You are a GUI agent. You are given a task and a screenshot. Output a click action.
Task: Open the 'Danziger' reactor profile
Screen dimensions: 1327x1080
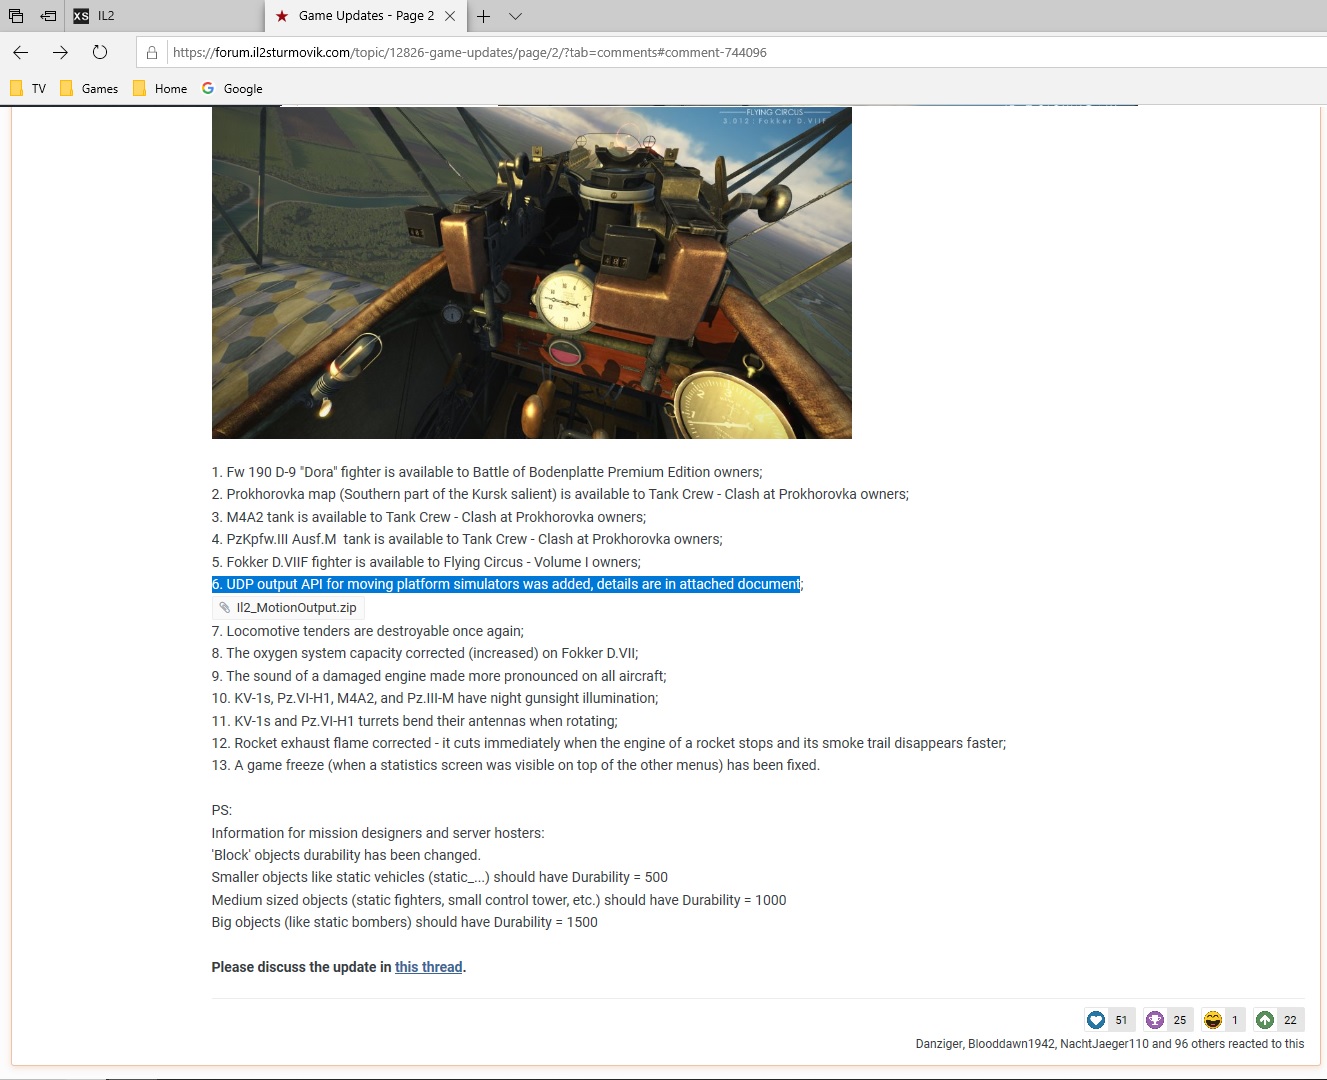click(939, 1044)
